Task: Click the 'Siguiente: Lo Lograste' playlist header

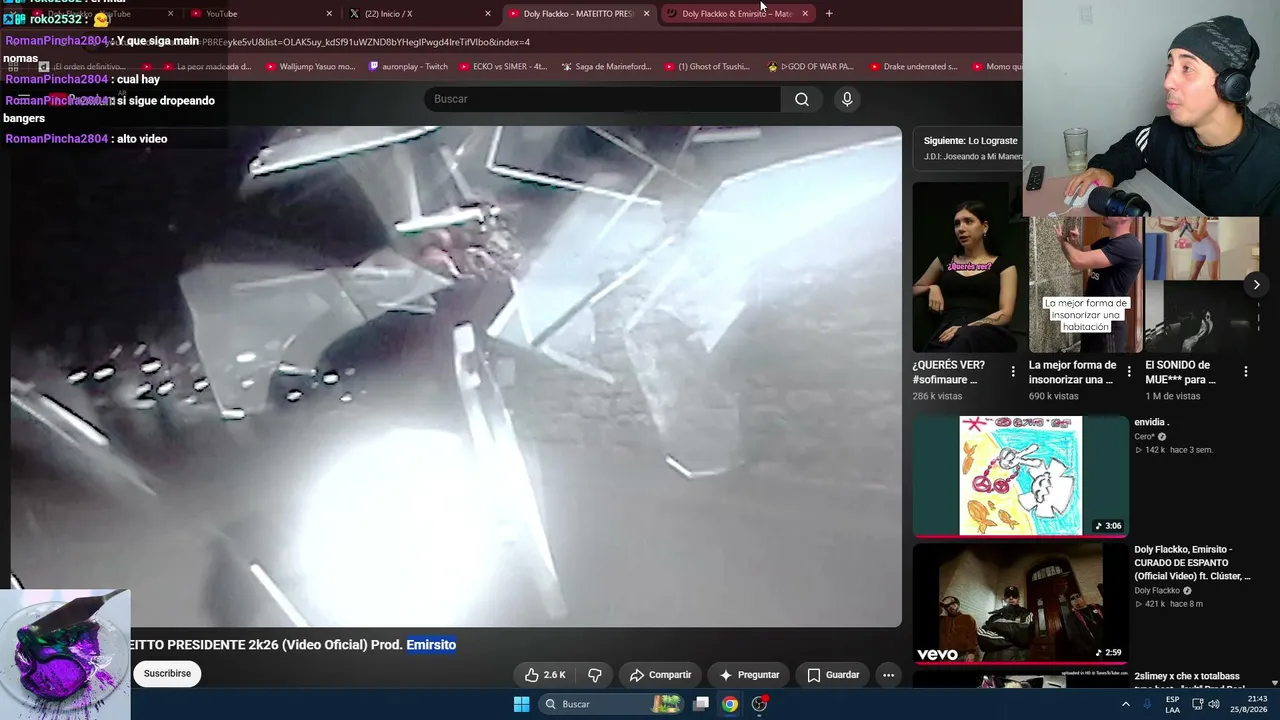Action: (970, 141)
